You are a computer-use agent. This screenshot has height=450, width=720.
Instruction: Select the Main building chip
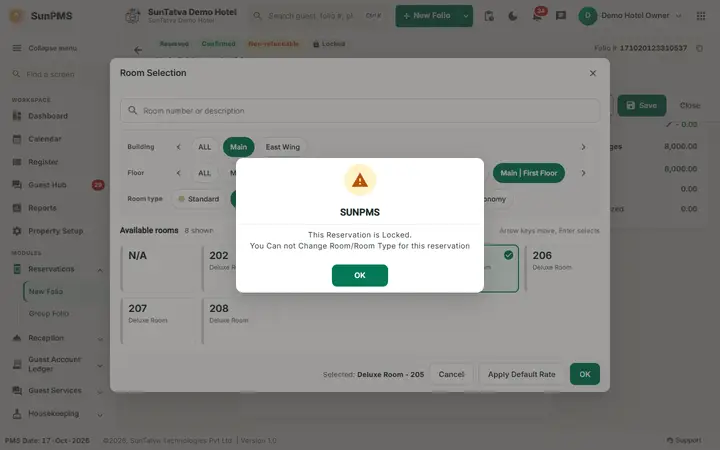click(238, 147)
